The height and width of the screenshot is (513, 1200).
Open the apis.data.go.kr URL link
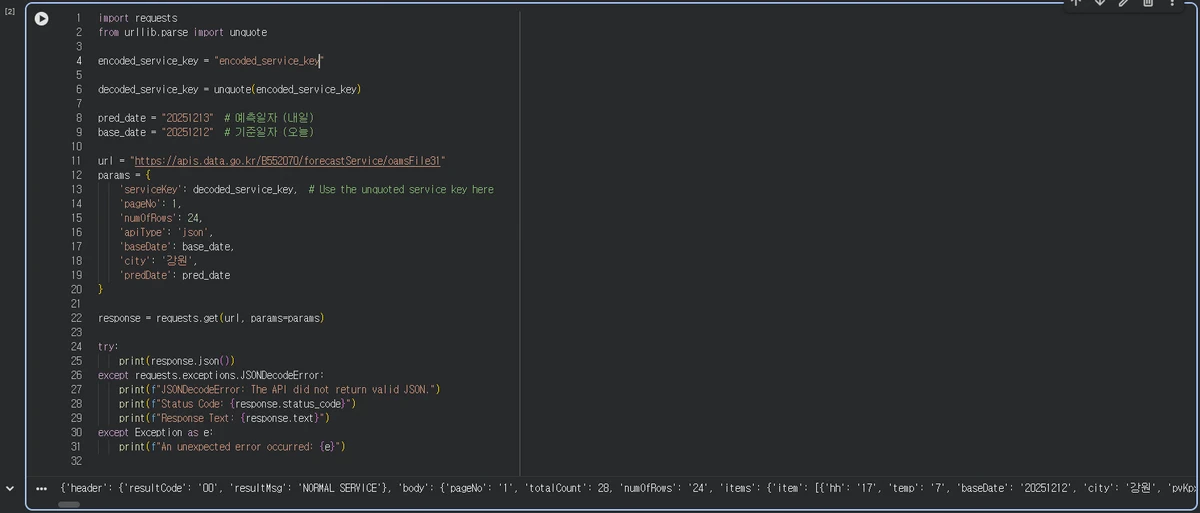287,161
